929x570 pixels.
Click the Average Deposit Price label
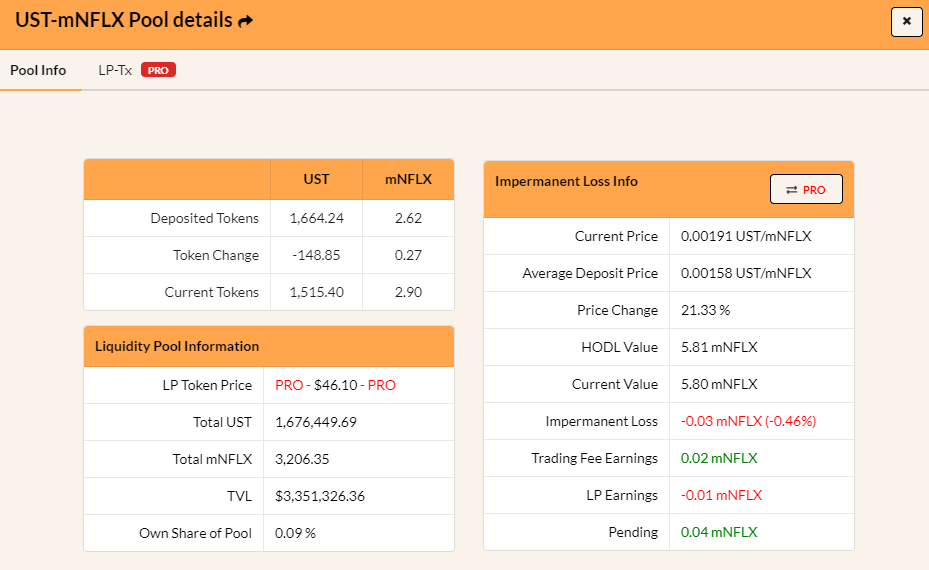coord(590,273)
